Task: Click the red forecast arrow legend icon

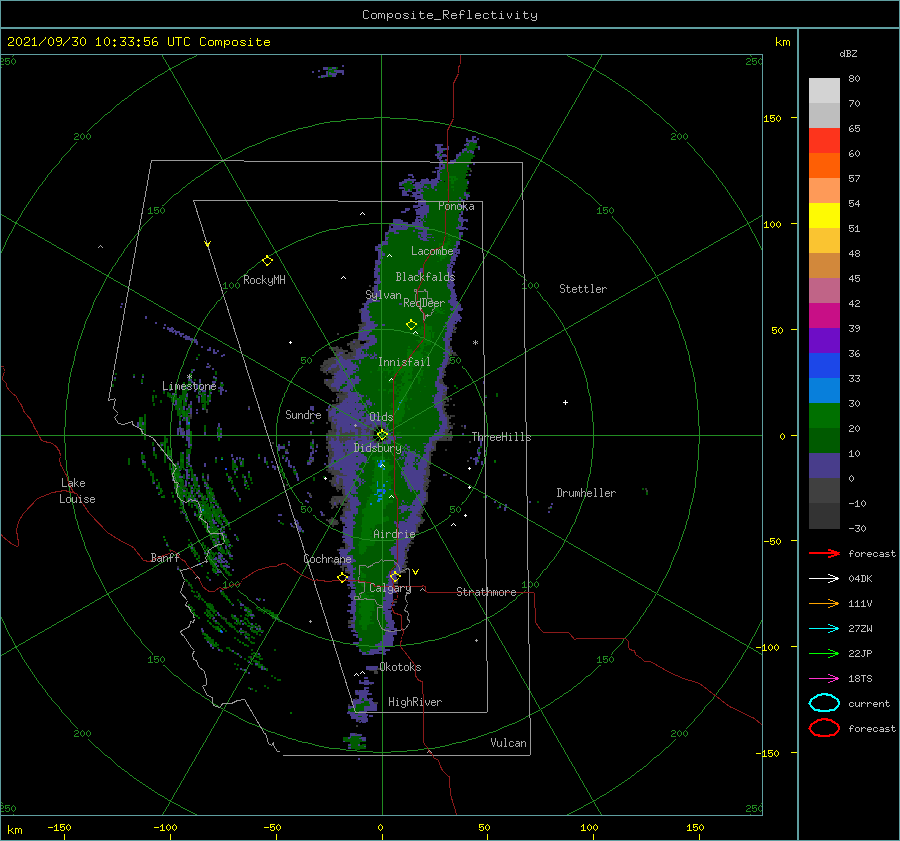Action: [824, 553]
